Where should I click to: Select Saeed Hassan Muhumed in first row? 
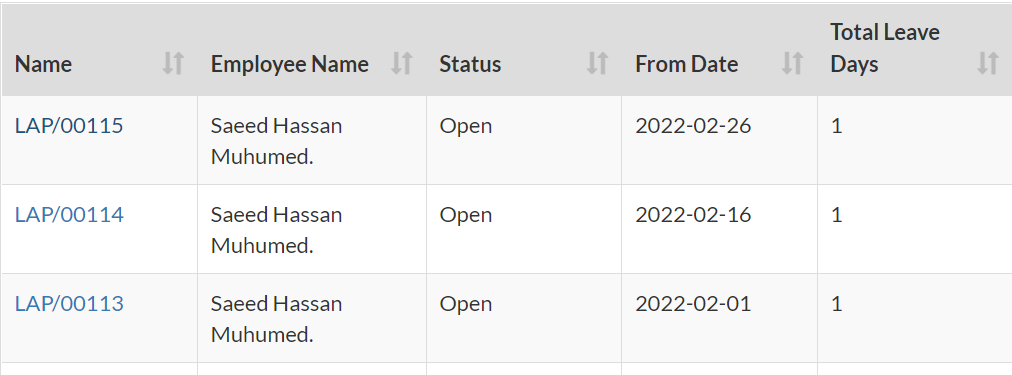276,141
